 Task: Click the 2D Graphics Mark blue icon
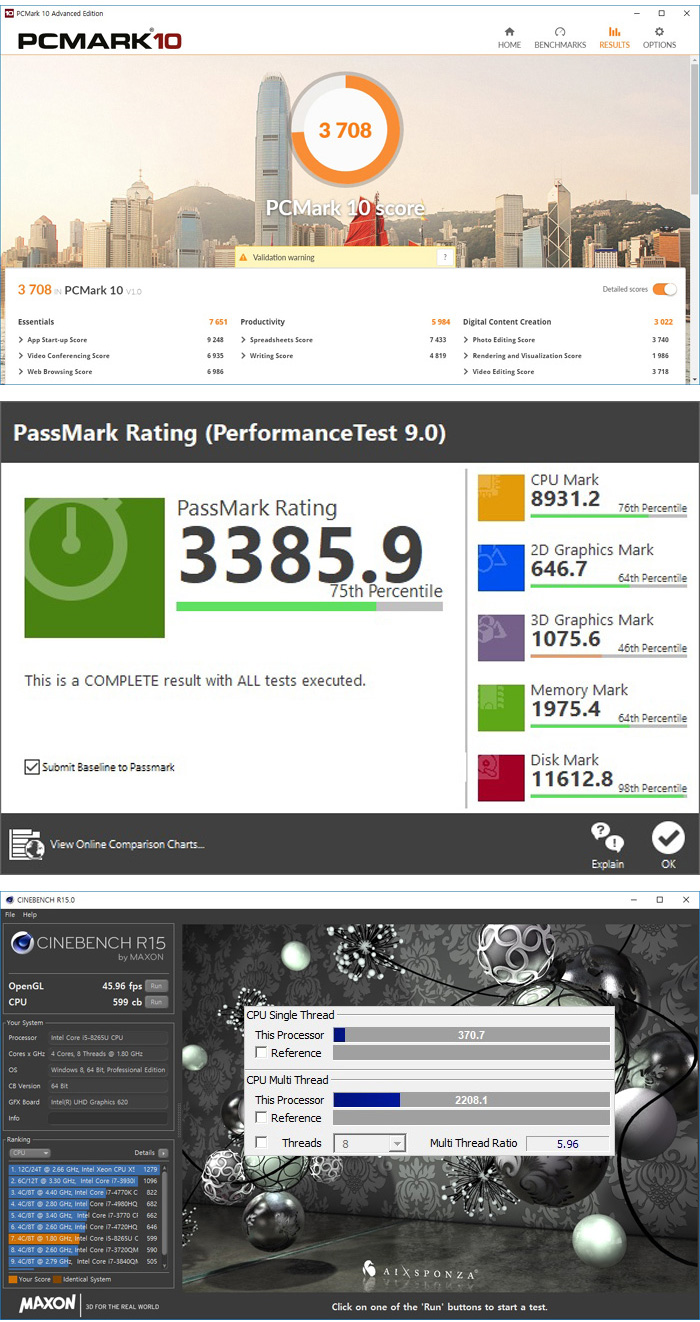pyautogui.click(x=501, y=567)
